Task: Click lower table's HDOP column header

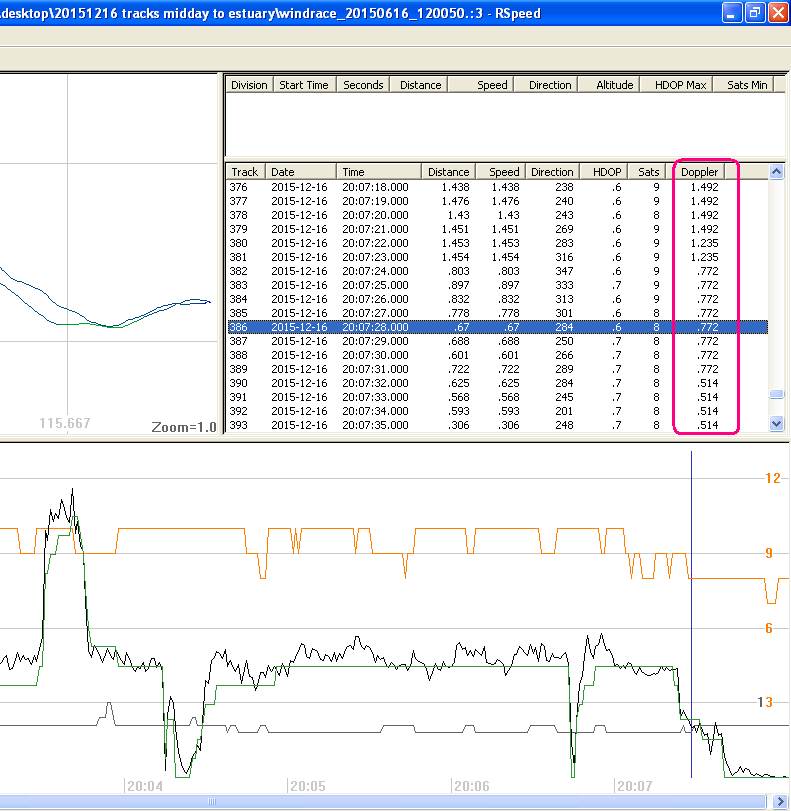Action: click(607, 172)
